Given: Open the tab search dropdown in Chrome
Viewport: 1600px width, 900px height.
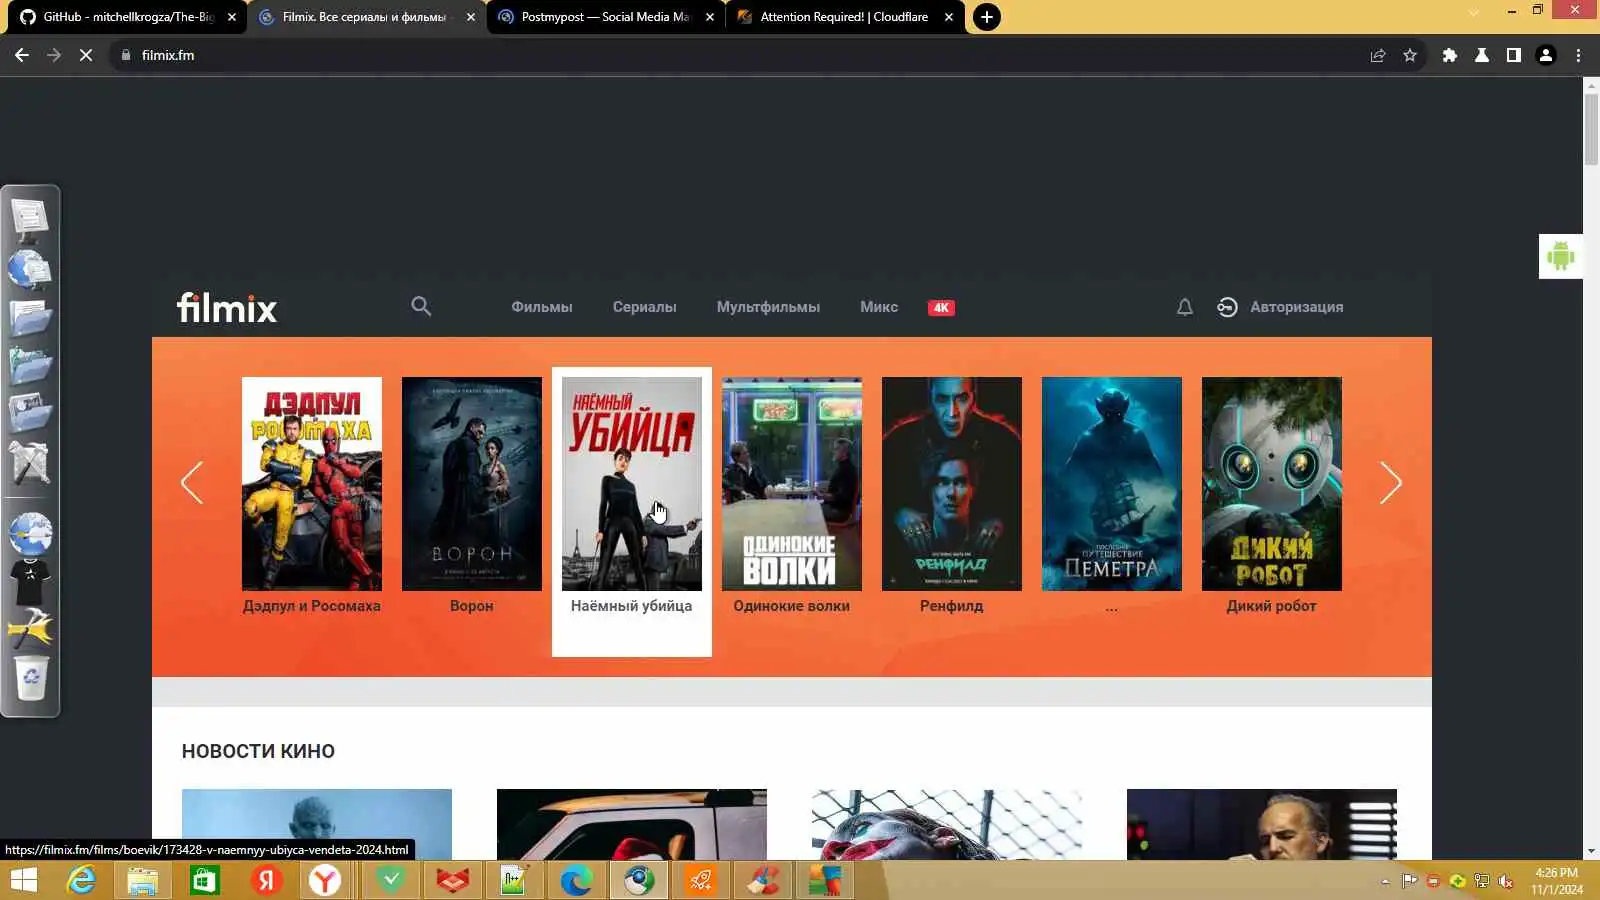Looking at the screenshot, I should 1474,12.
